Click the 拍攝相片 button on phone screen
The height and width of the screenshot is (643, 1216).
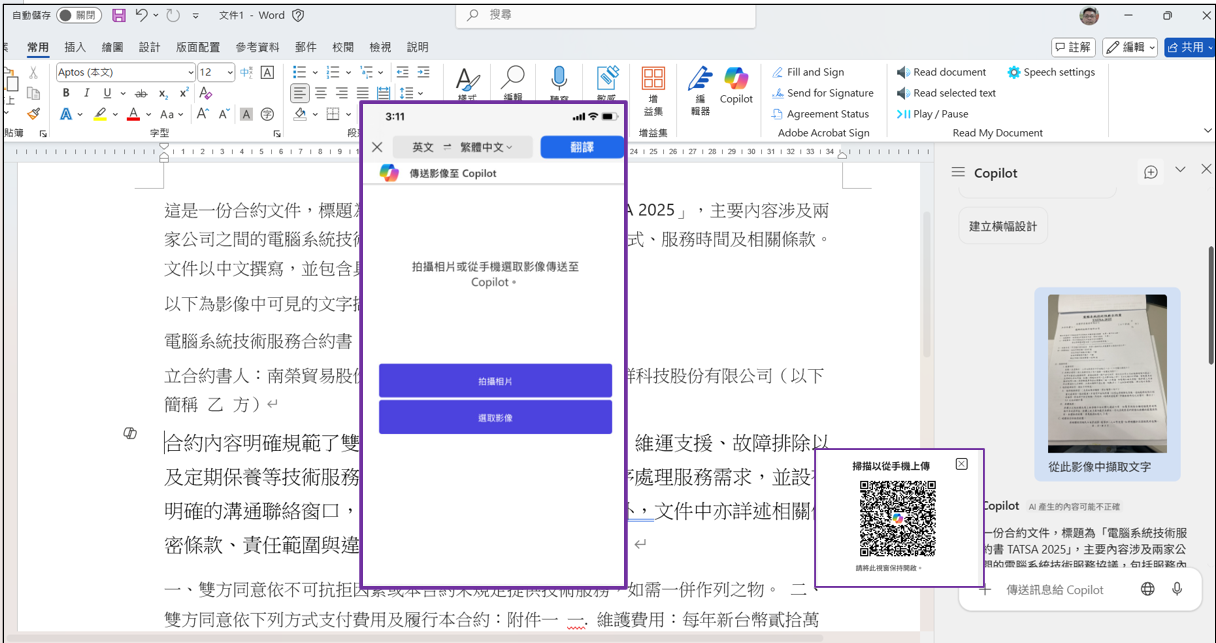[x=495, y=381]
